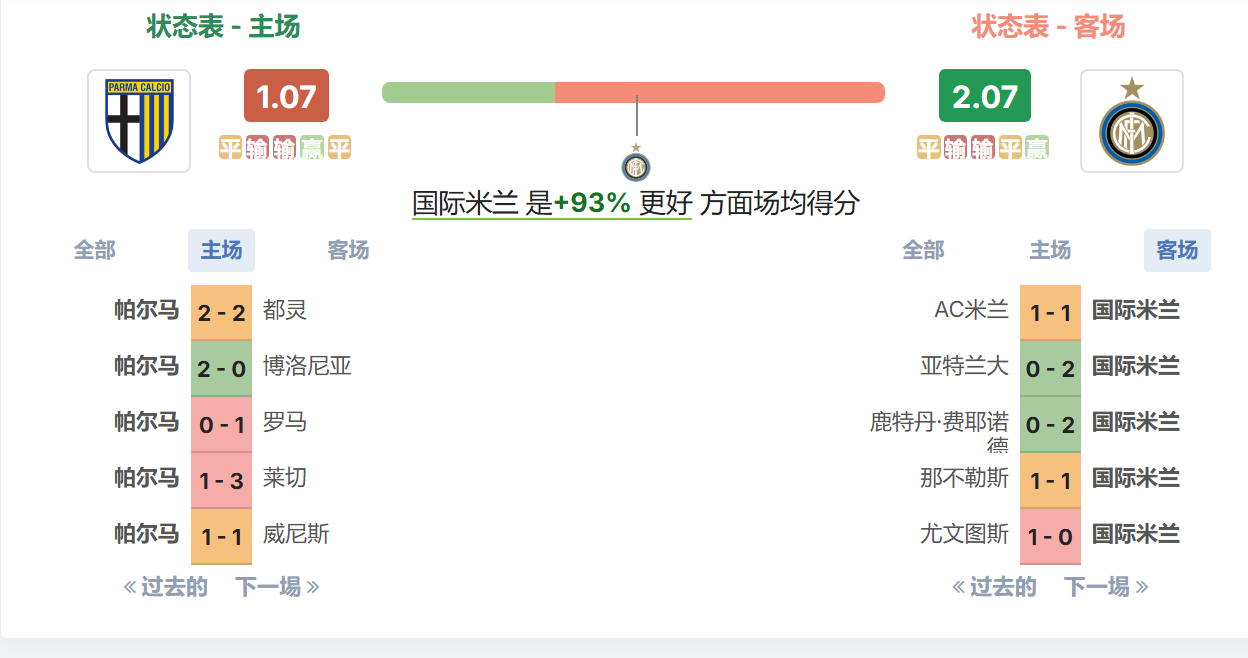Open 过去的 link under Parma matches

[x=165, y=587]
